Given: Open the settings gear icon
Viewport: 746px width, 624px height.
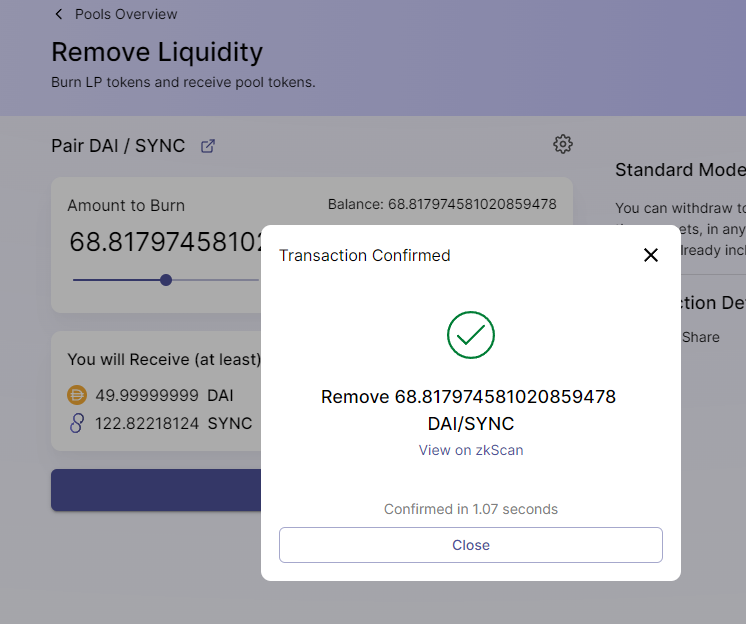Looking at the screenshot, I should [x=563, y=144].
